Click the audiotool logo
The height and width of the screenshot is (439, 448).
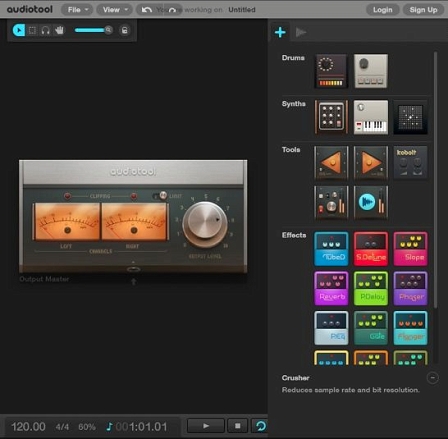[x=30, y=9]
